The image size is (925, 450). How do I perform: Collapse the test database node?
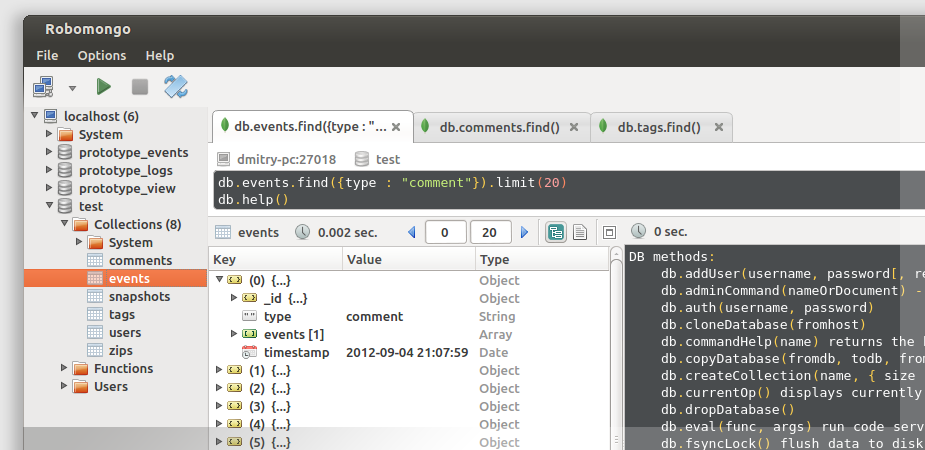tap(50, 206)
